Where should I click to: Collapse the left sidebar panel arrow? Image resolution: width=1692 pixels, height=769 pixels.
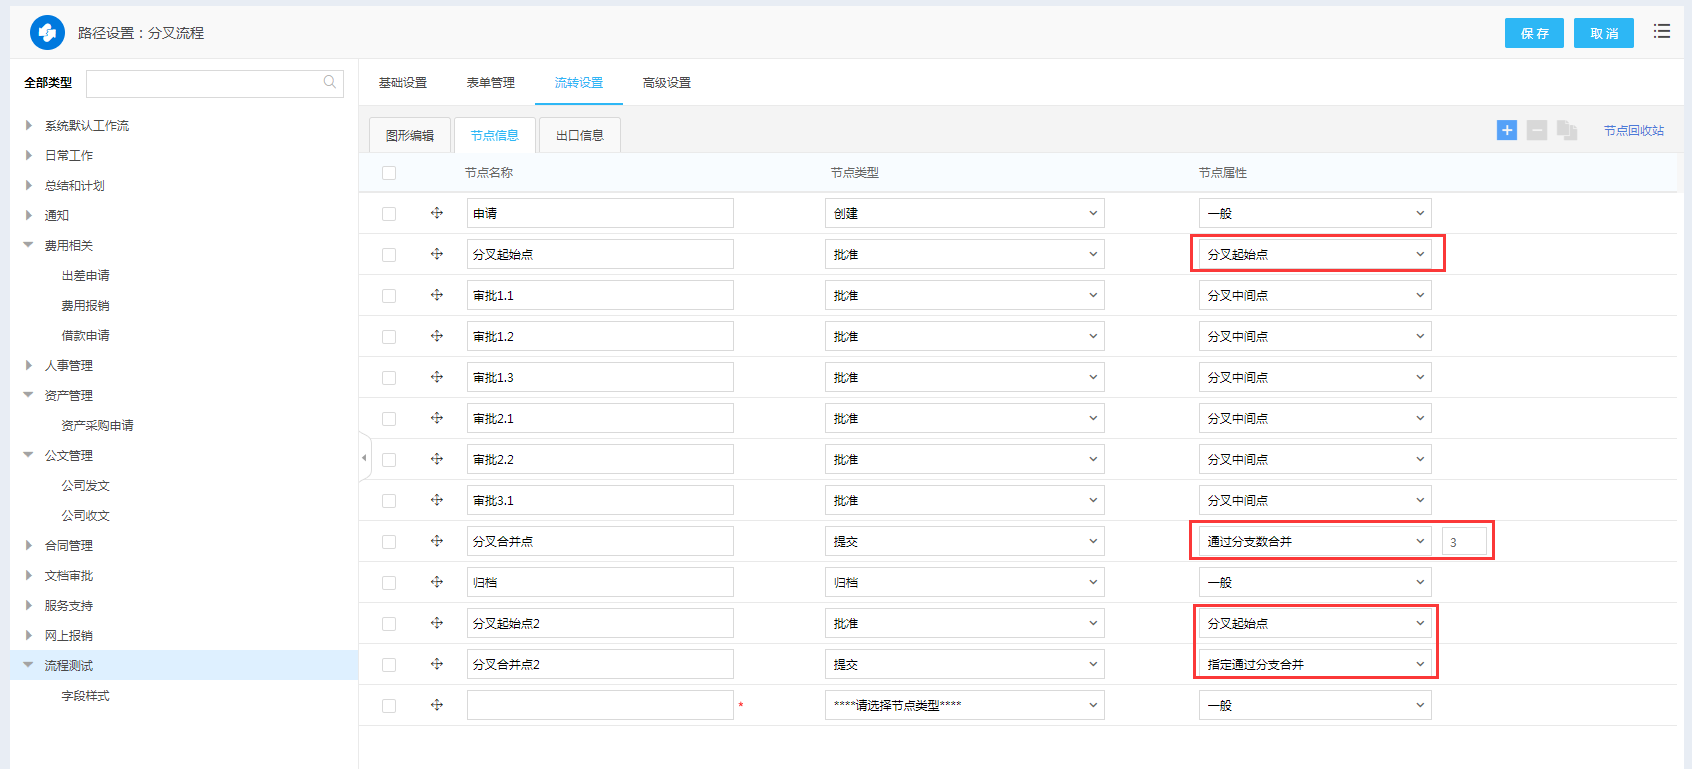point(364,458)
